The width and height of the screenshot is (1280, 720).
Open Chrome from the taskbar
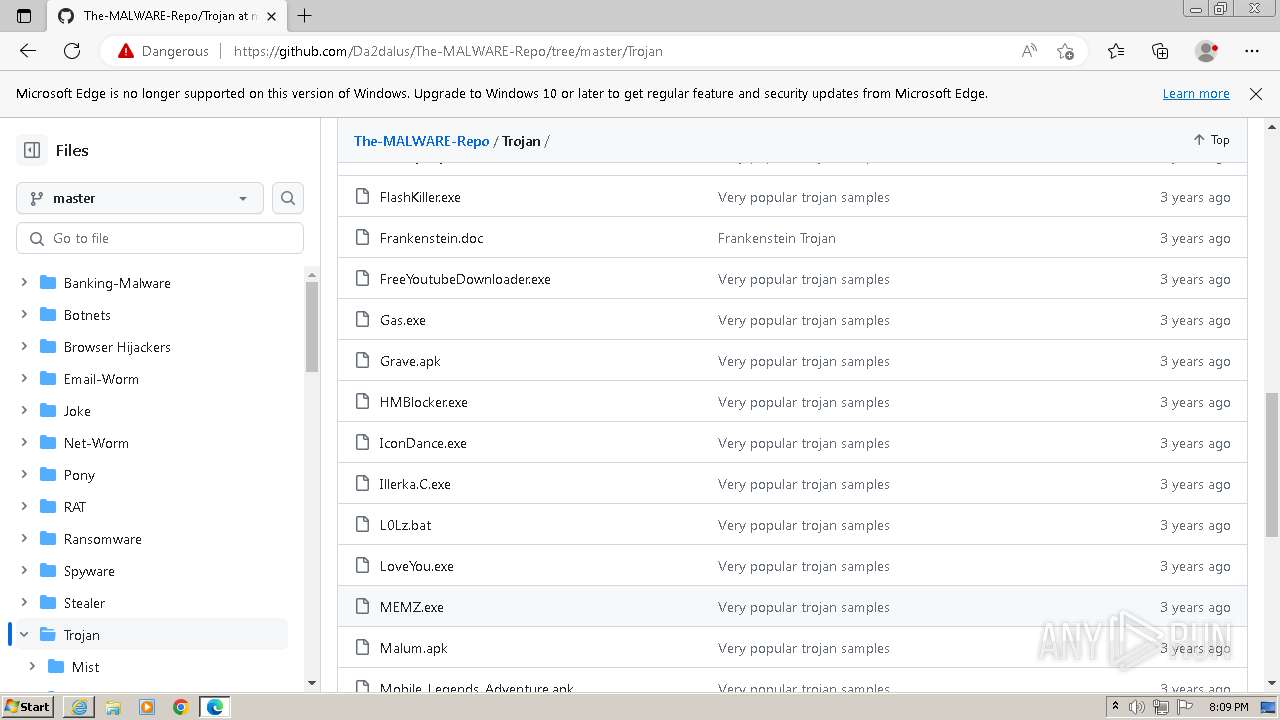181,707
